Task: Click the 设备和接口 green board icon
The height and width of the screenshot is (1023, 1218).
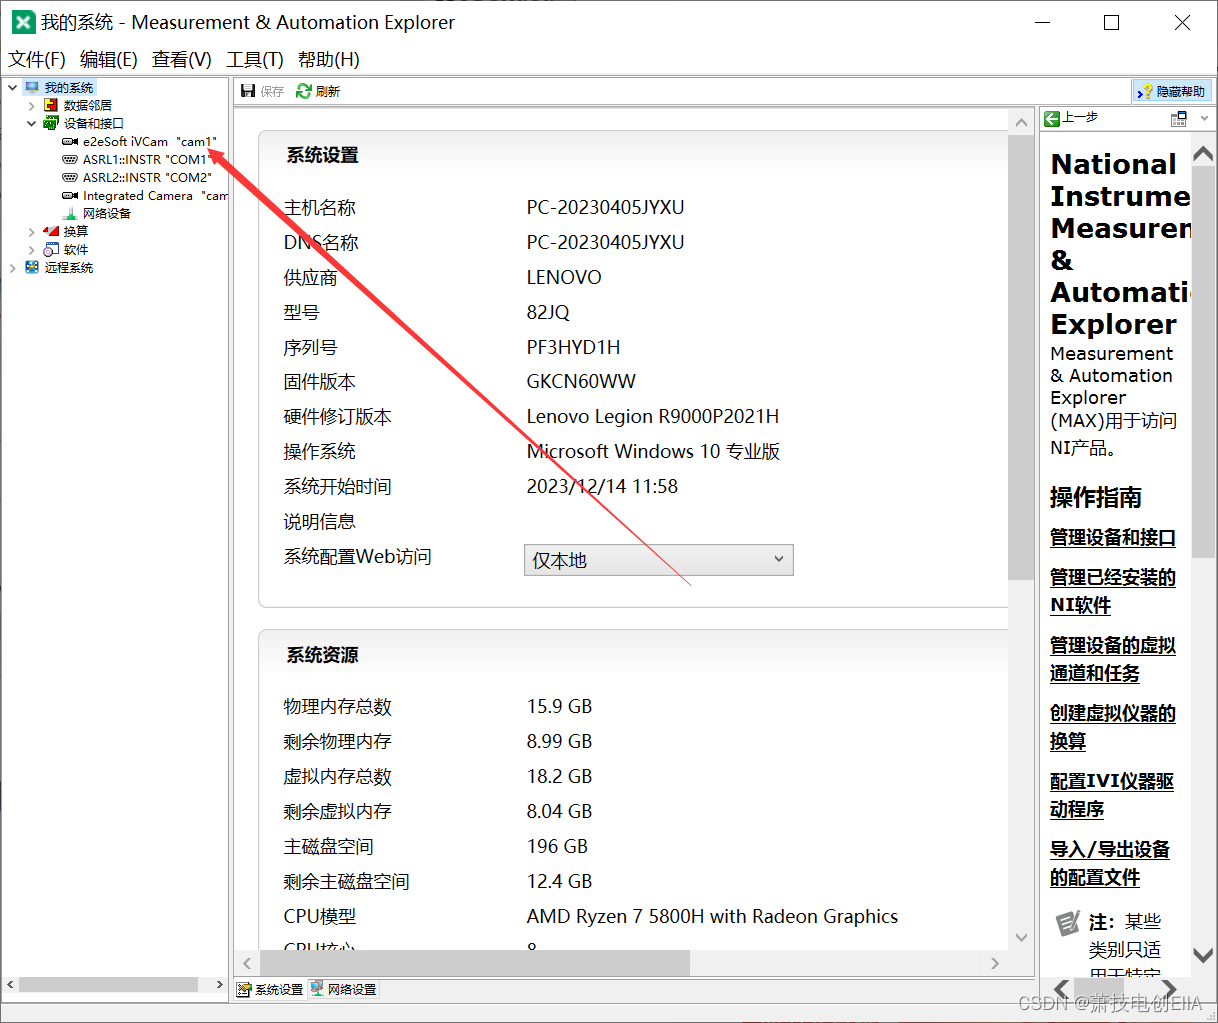Action: 51,124
